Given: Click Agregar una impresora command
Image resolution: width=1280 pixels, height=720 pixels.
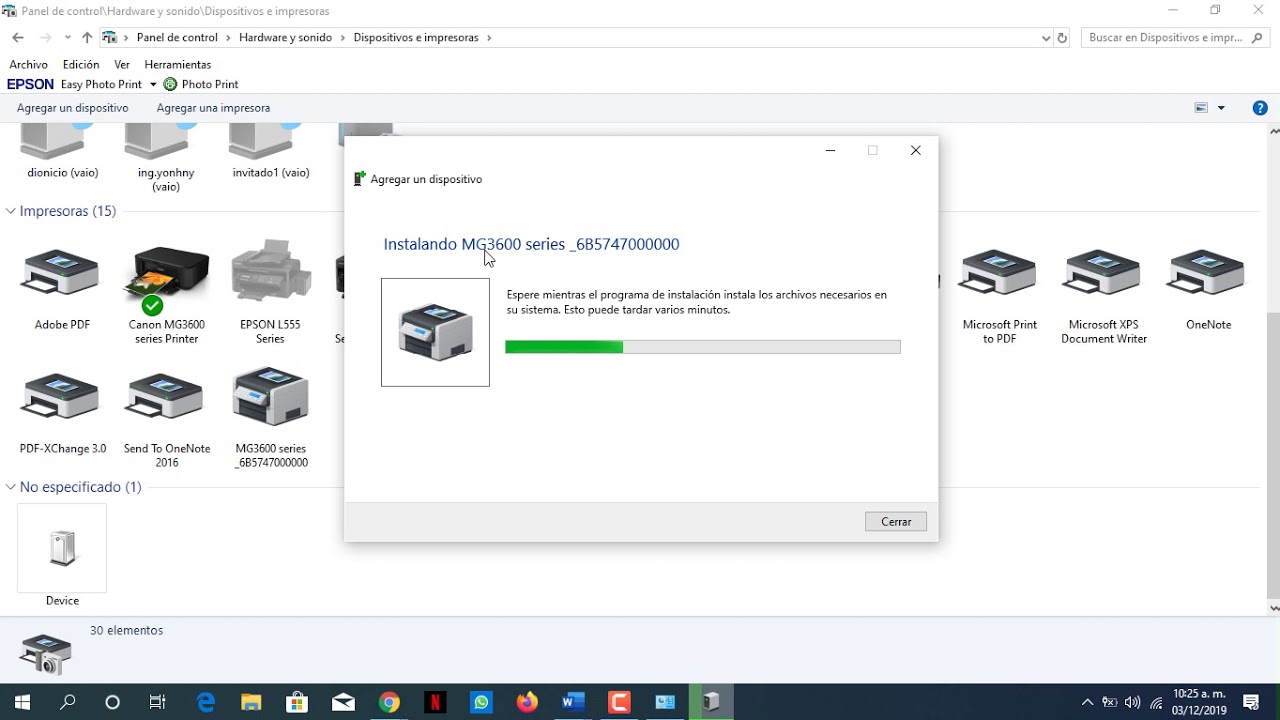Looking at the screenshot, I should [213, 108].
